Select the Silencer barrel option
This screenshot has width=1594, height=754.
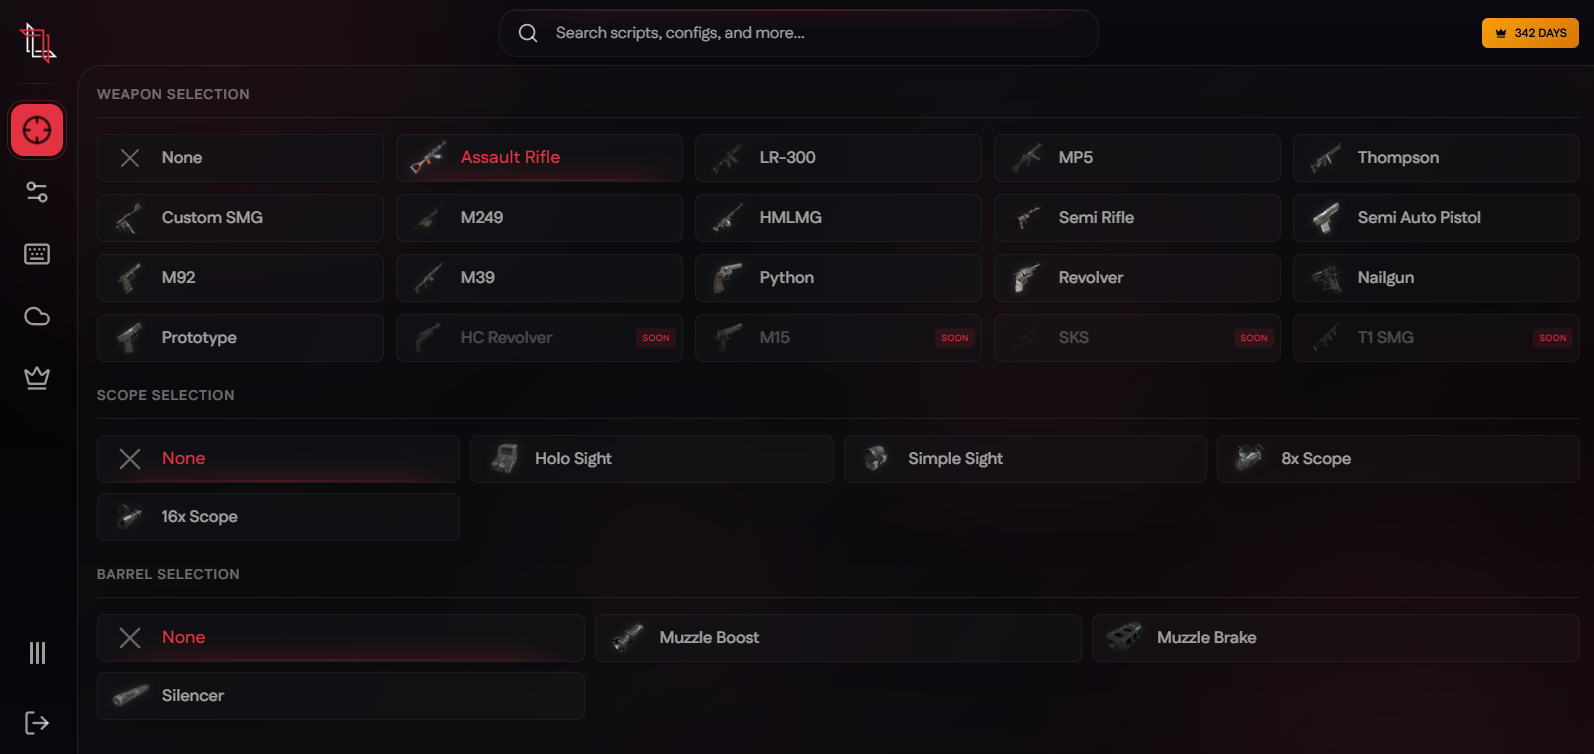pos(340,696)
